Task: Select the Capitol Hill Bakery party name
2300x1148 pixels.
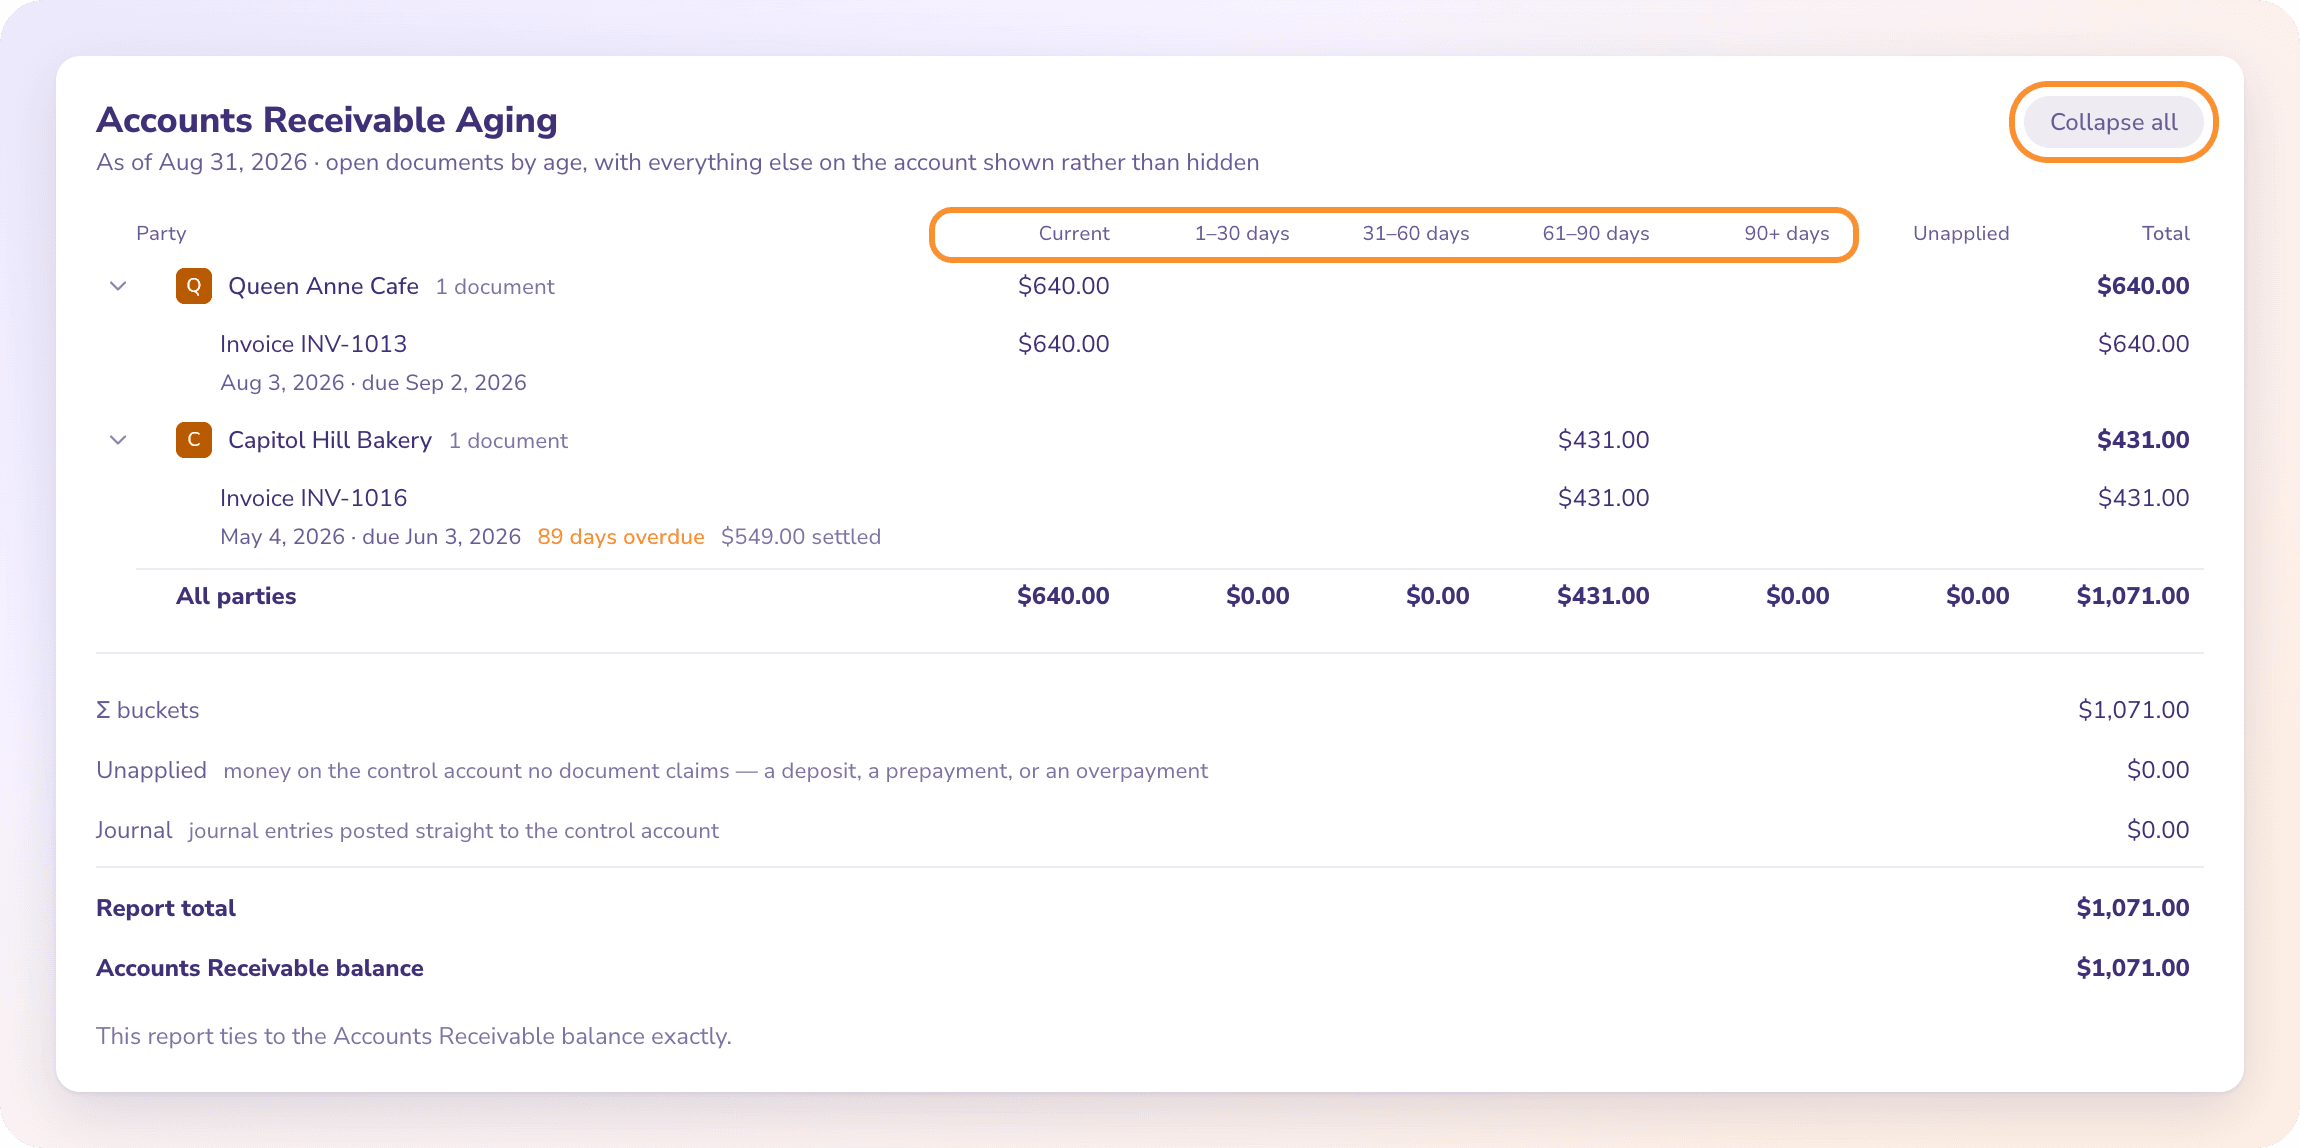Action: tap(330, 440)
